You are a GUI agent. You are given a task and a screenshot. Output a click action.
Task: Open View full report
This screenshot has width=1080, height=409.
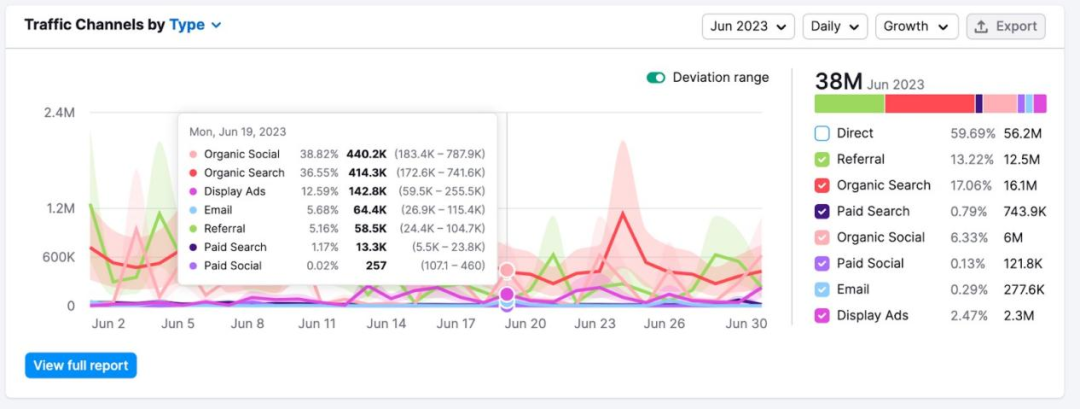click(81, 365)
